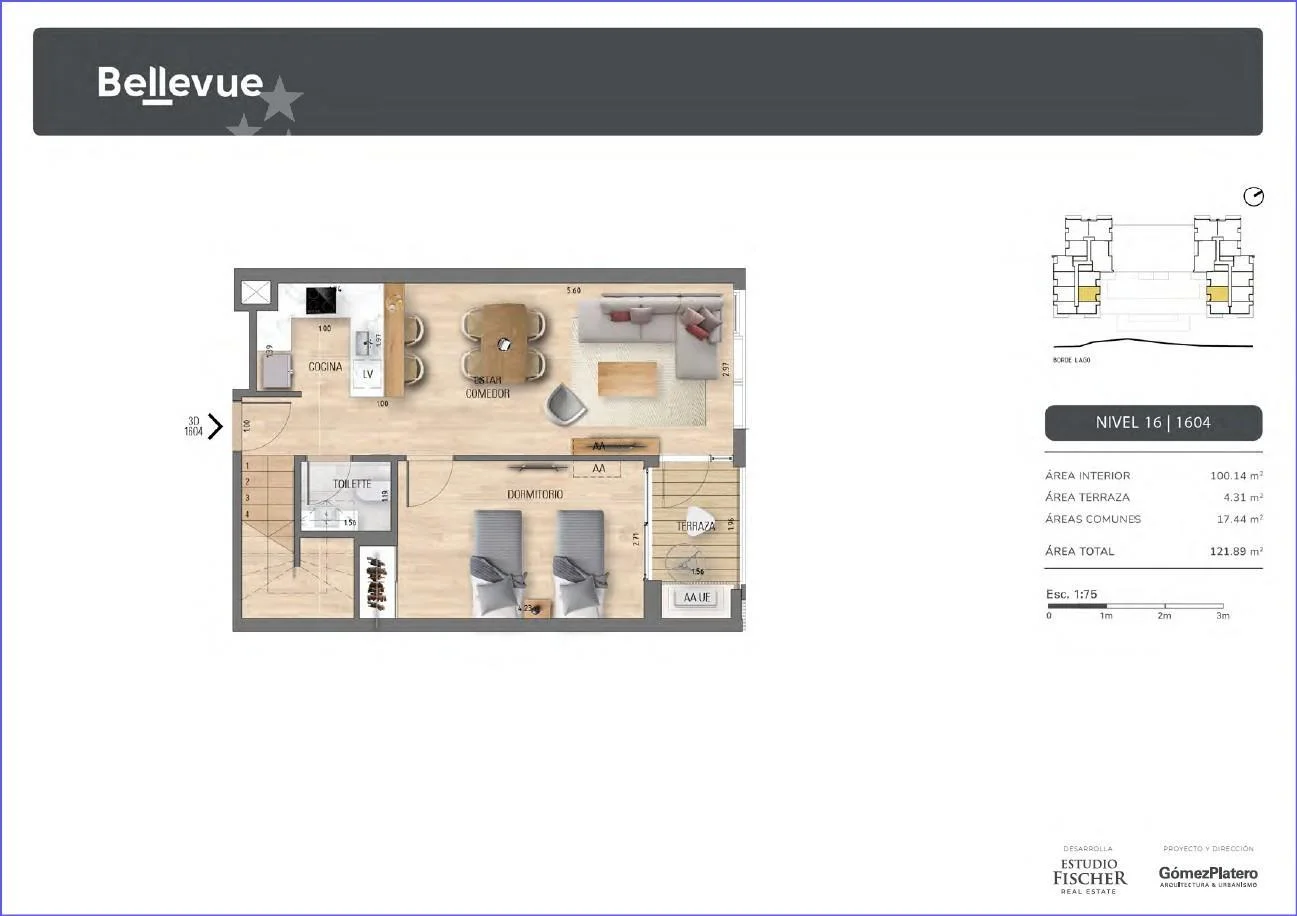Click the Esc. 1:75 scale bar
The width and height of the screenshot is (1297, 916).
[x=1135, y=605]
